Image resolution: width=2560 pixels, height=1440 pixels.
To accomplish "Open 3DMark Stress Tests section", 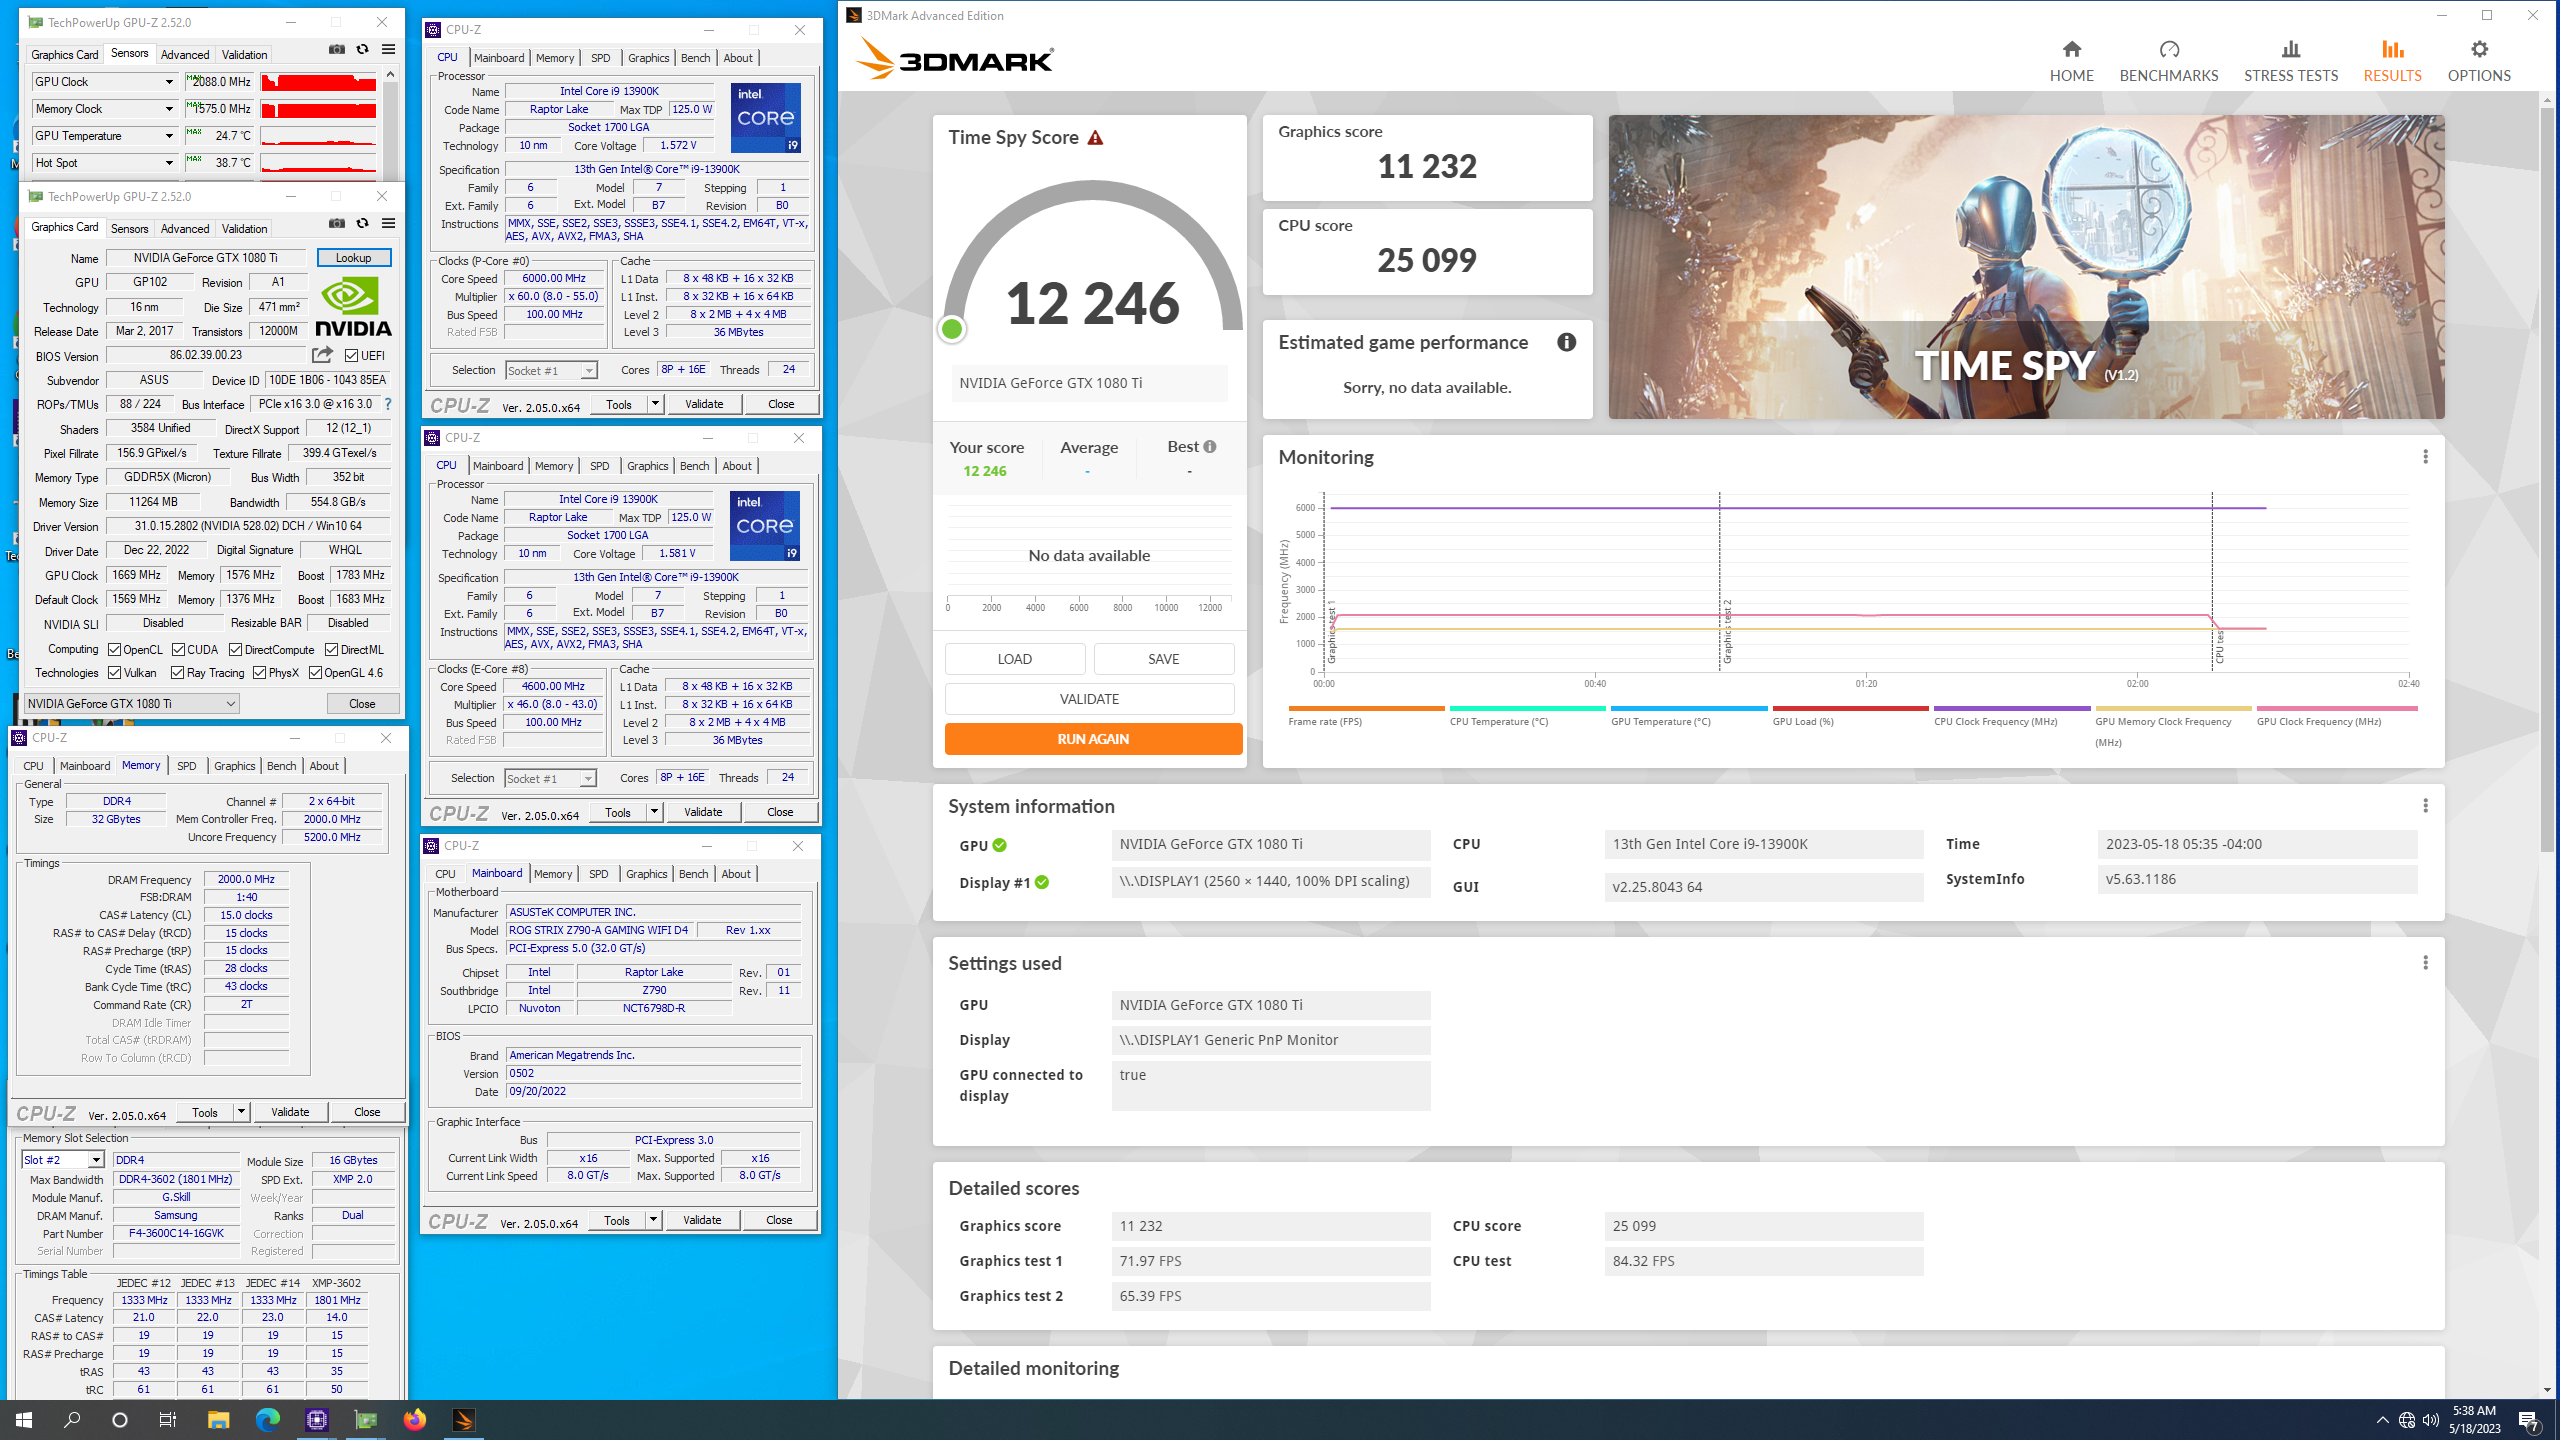I will click(2290, 60).
